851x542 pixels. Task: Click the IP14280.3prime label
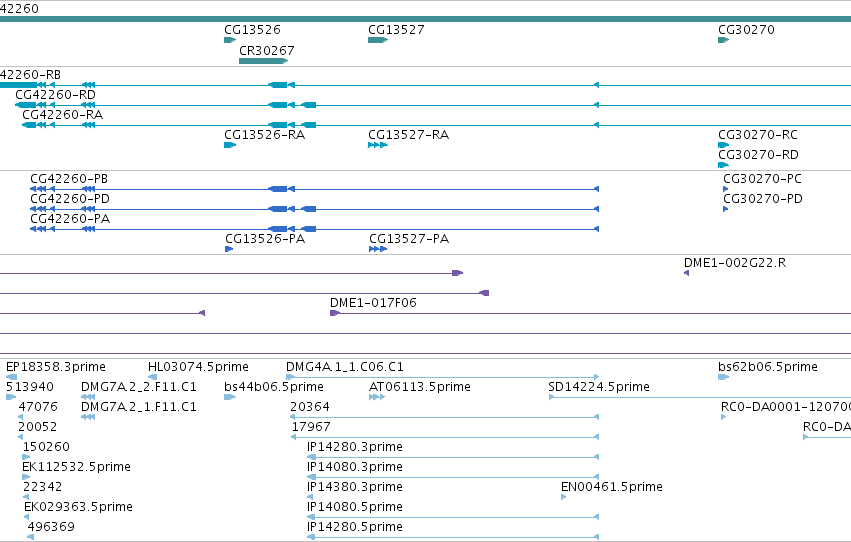354,448
